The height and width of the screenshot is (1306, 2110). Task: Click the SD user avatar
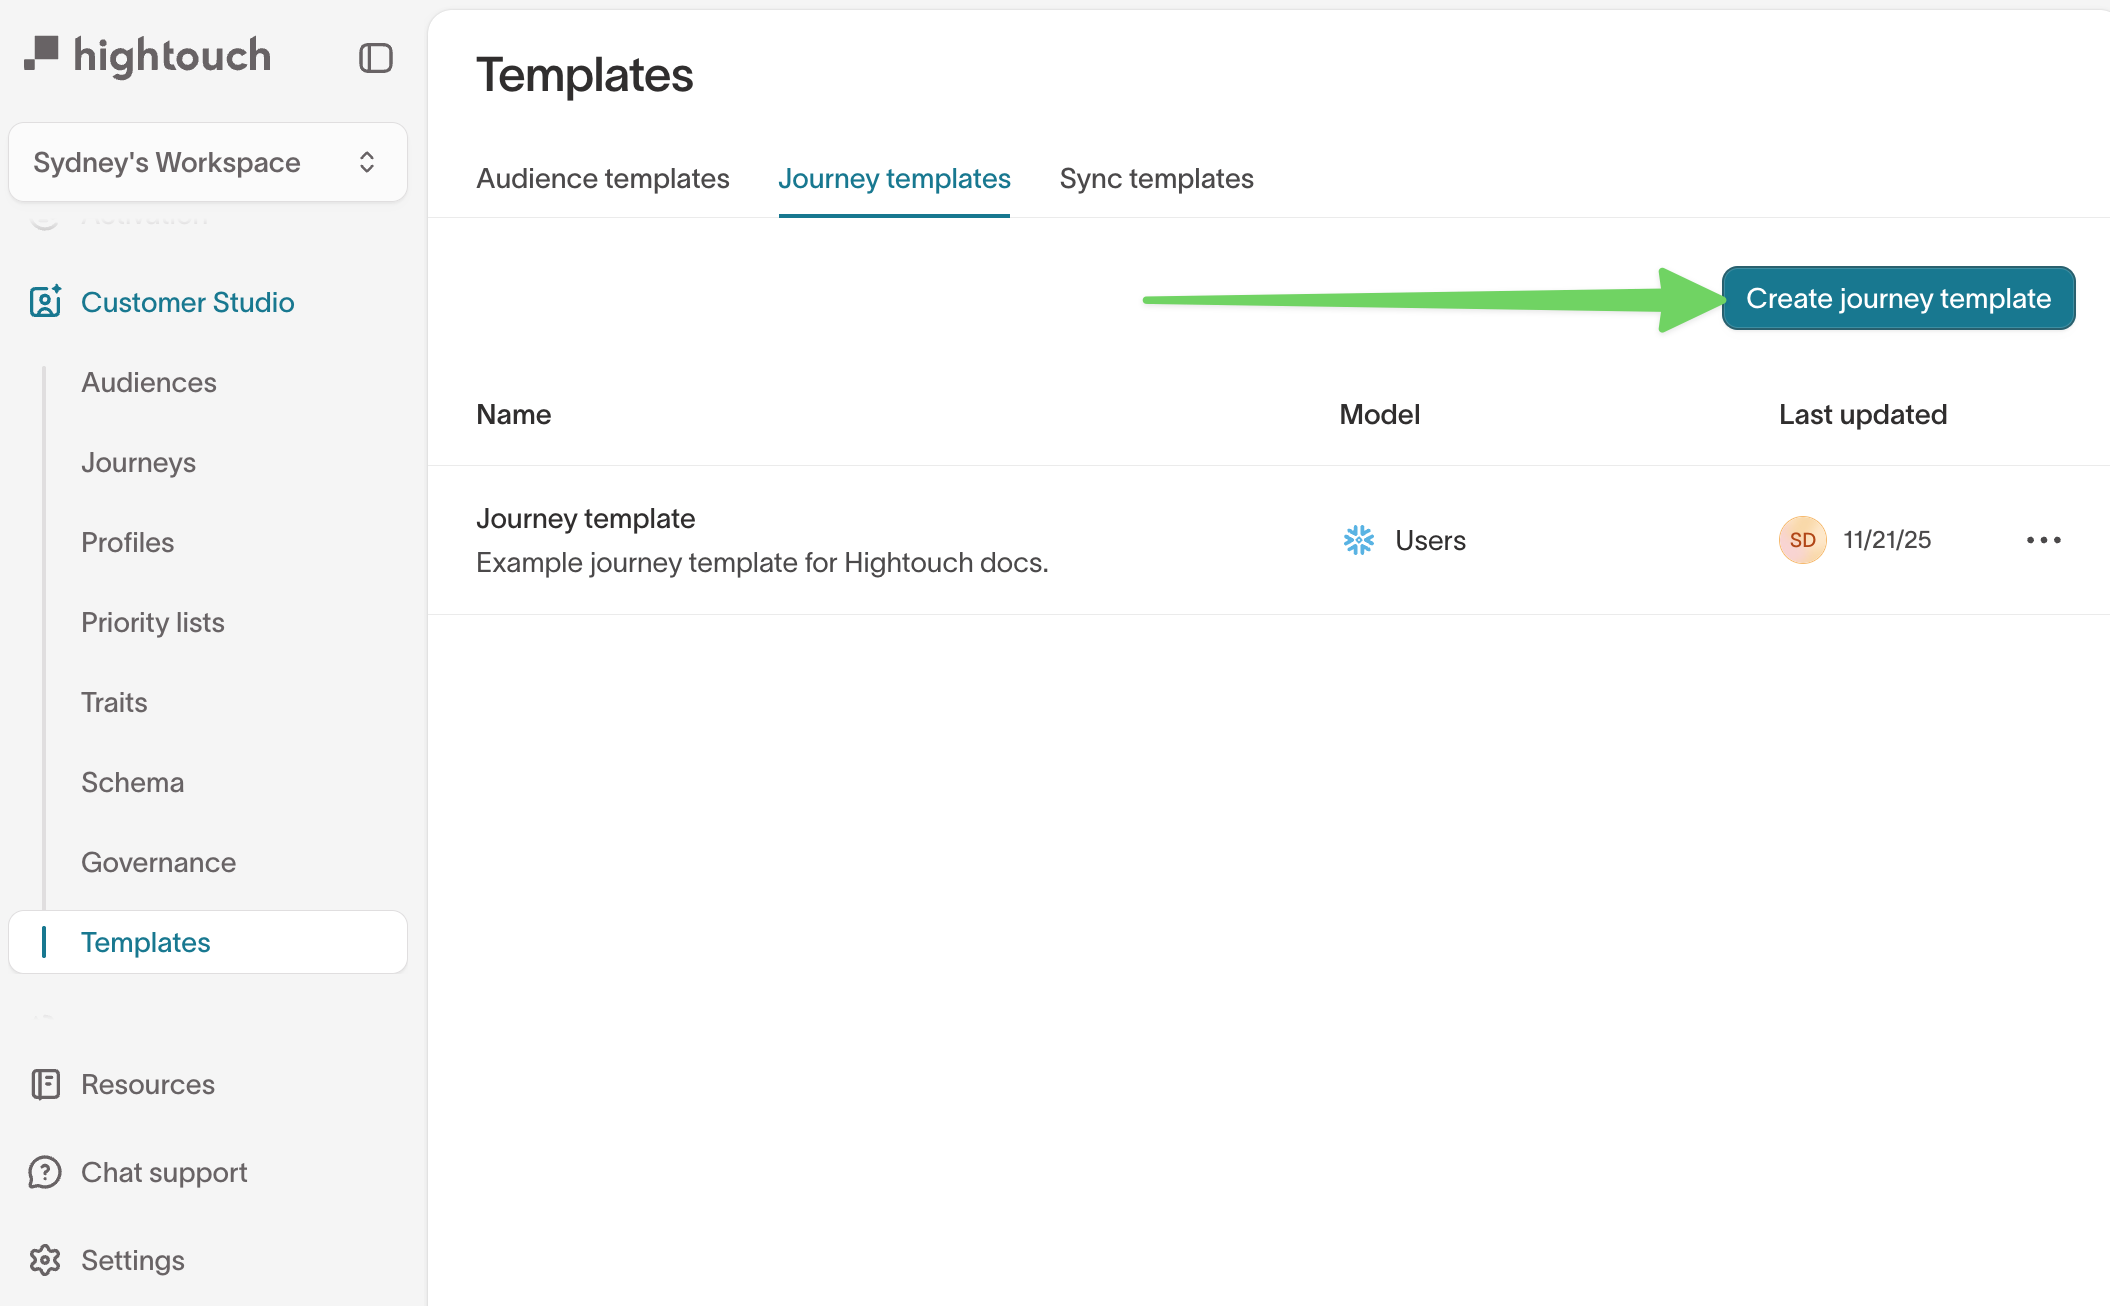[x=1802, y=540]
